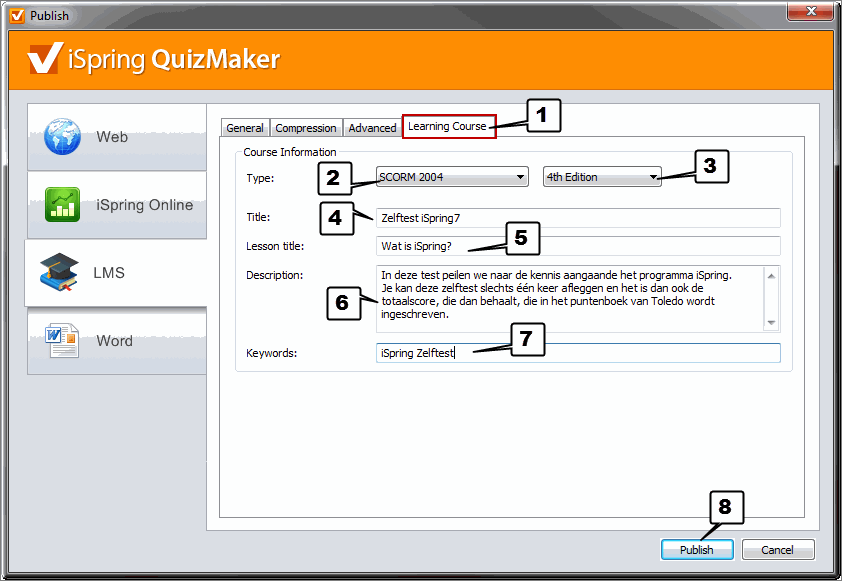Open the SCORM 2004 type dropdown
This screenshot has width=842, height=581.
[x=452, y=177]
